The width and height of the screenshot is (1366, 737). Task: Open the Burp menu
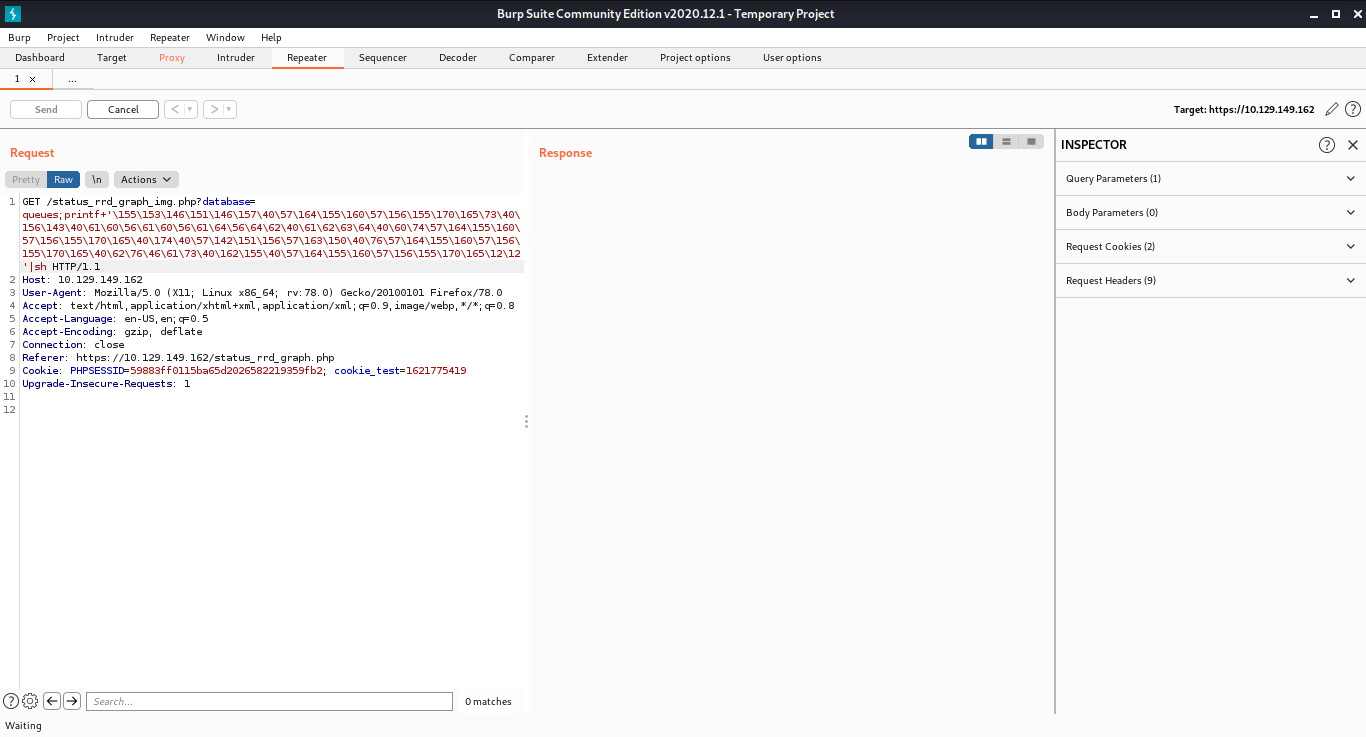pos(19,38)
